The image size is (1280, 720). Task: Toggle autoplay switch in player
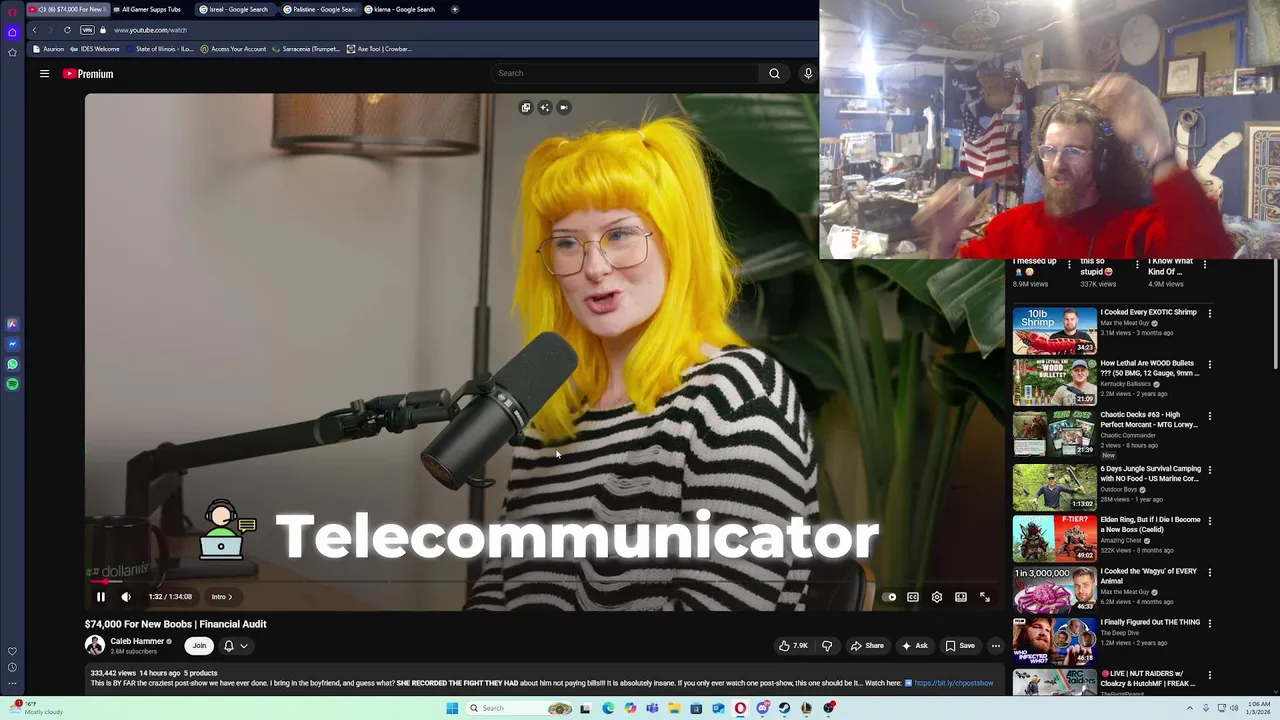[890, 597]
